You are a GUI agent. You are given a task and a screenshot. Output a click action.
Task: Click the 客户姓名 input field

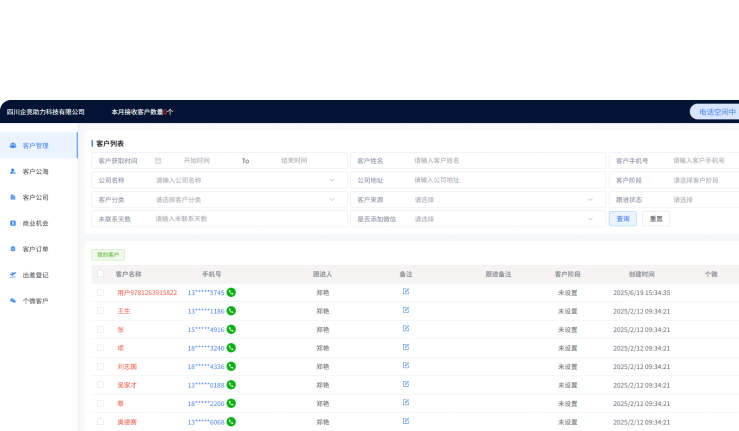tap(505, 161)
